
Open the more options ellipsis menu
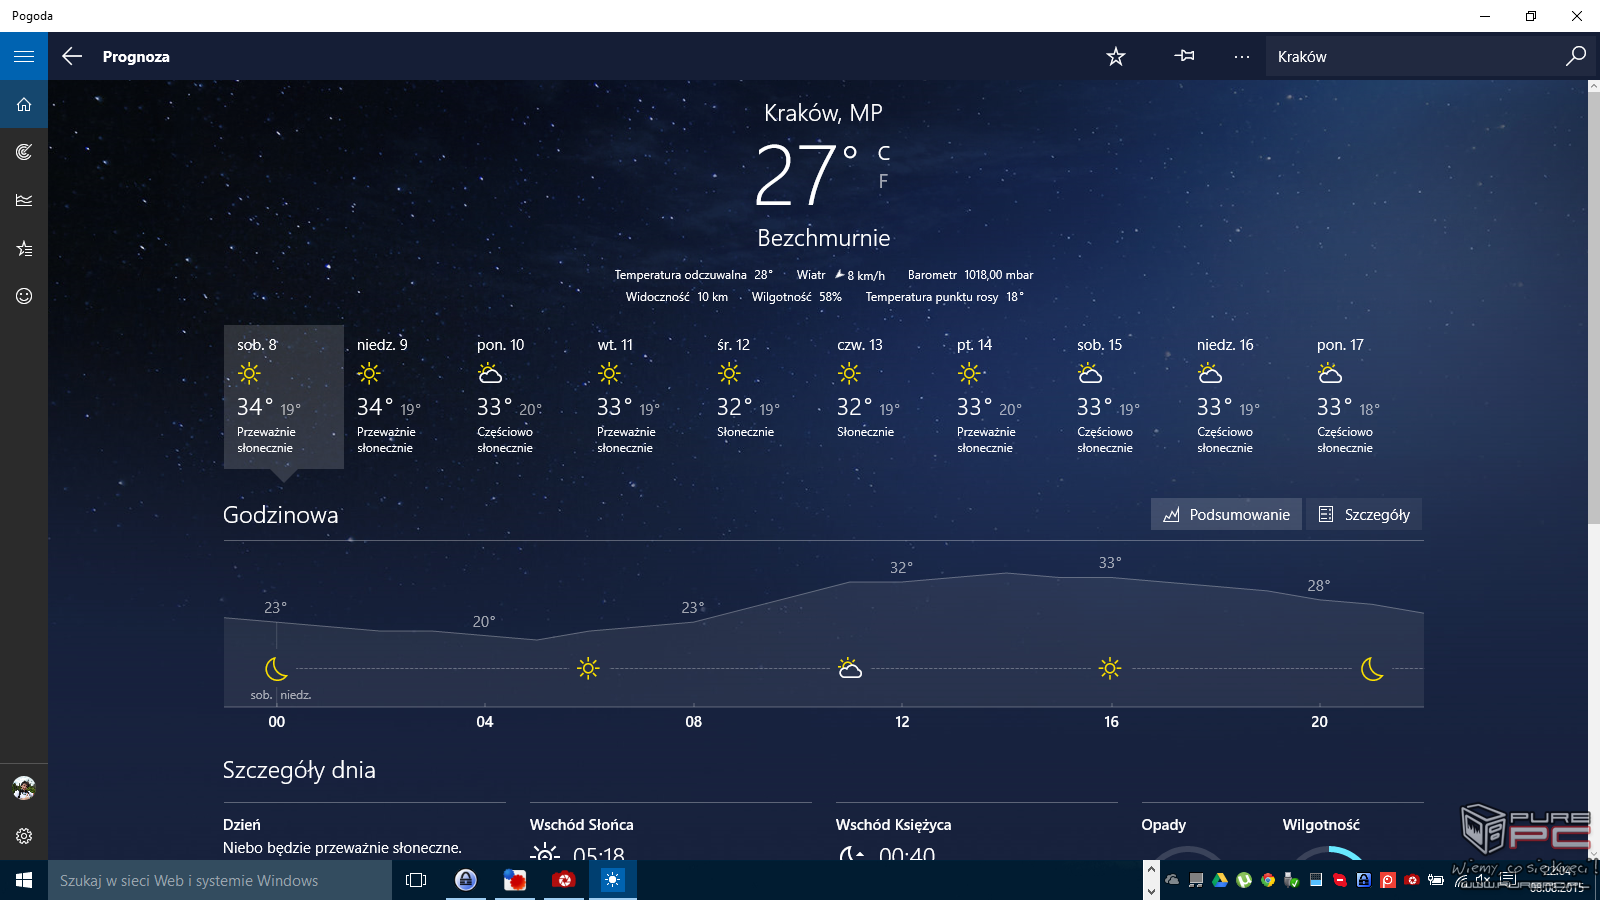pyautogui.click(x=1241, y=56)
